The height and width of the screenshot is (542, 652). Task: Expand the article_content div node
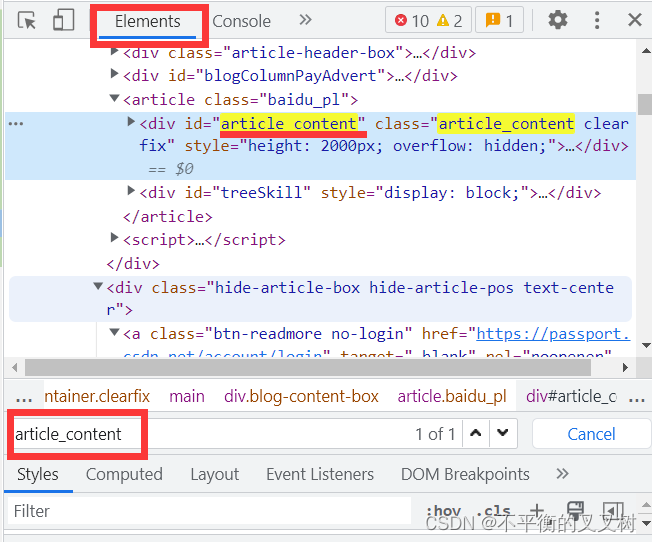coord(131,121)
